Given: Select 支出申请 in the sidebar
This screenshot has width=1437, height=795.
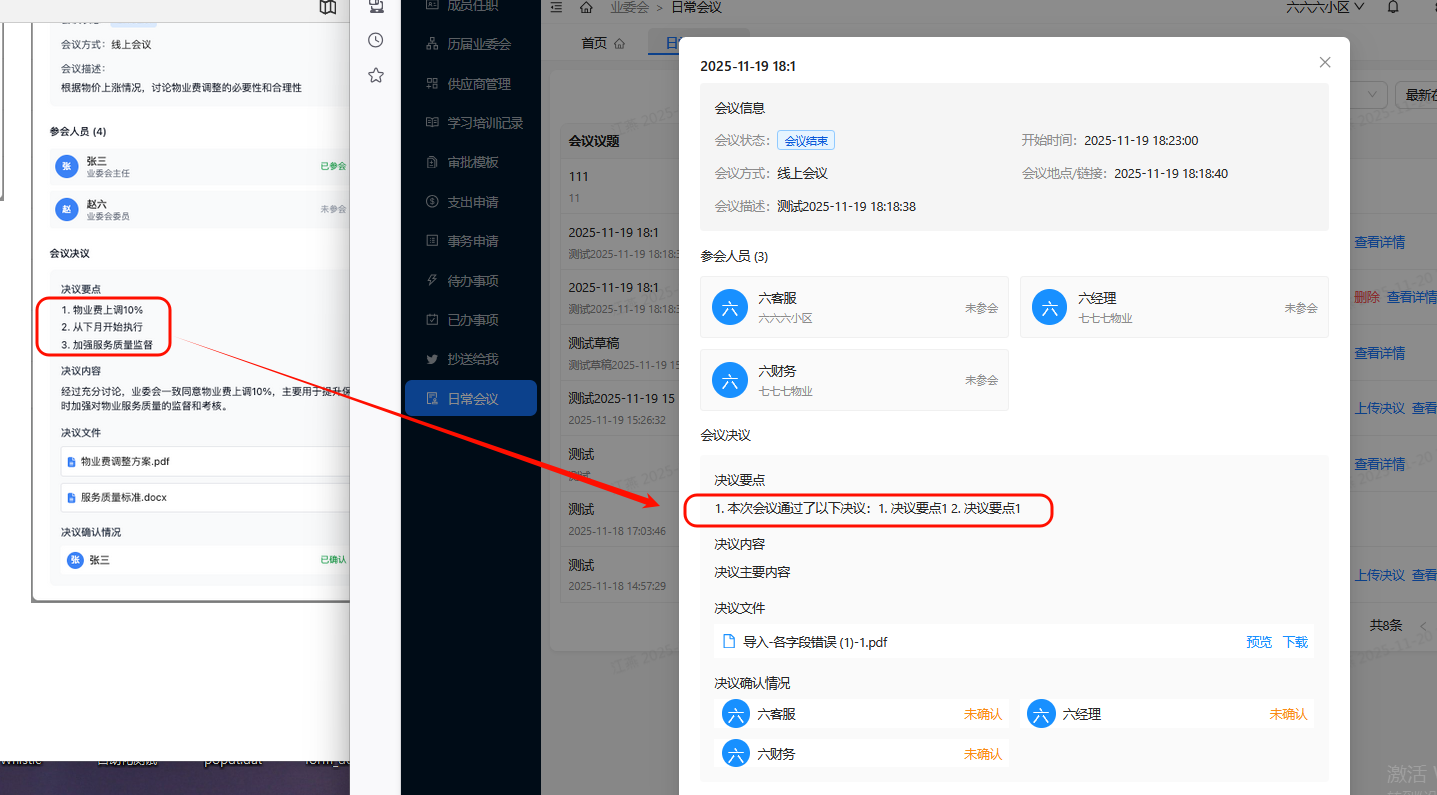Looking at the screenshot, I should pyautogui.click(x=472, y=202).
